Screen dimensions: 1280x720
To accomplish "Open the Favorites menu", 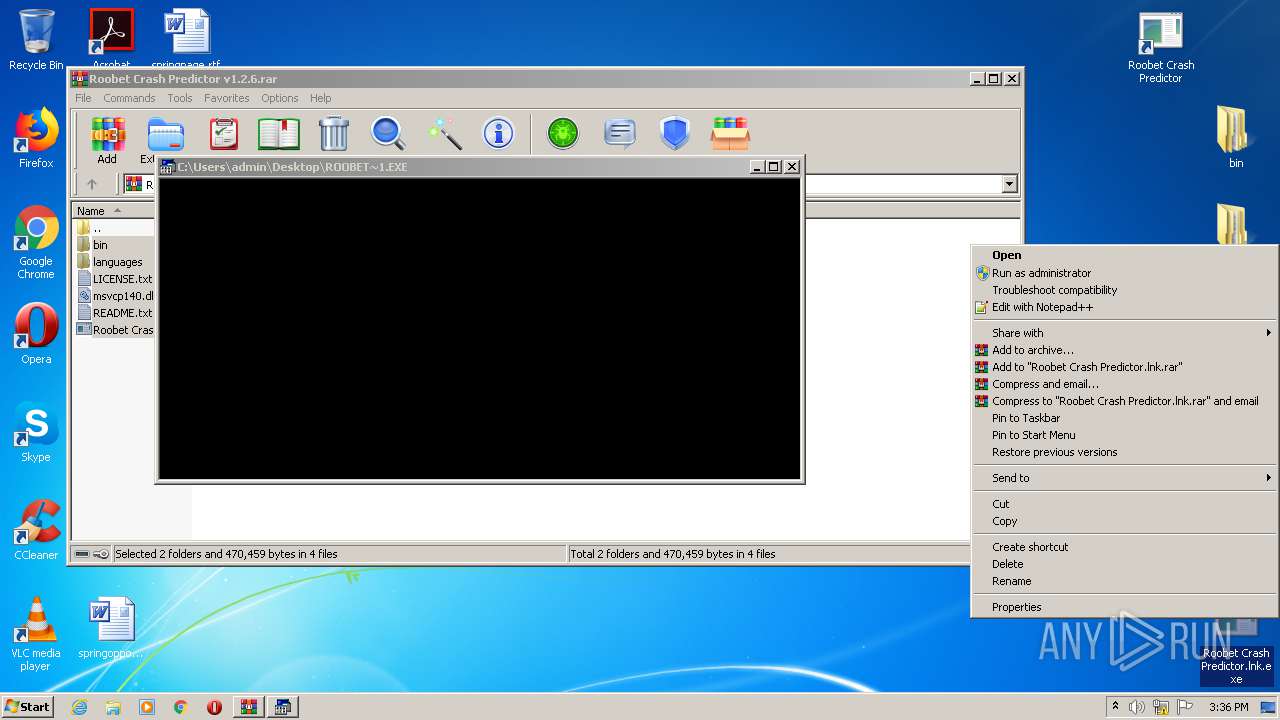I will [x=227, y=98].
